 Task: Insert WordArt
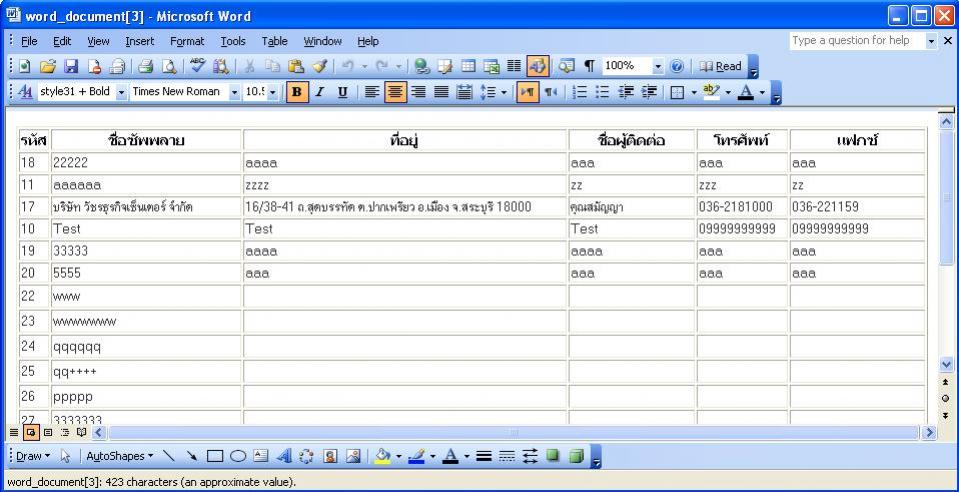click(284, 456)
